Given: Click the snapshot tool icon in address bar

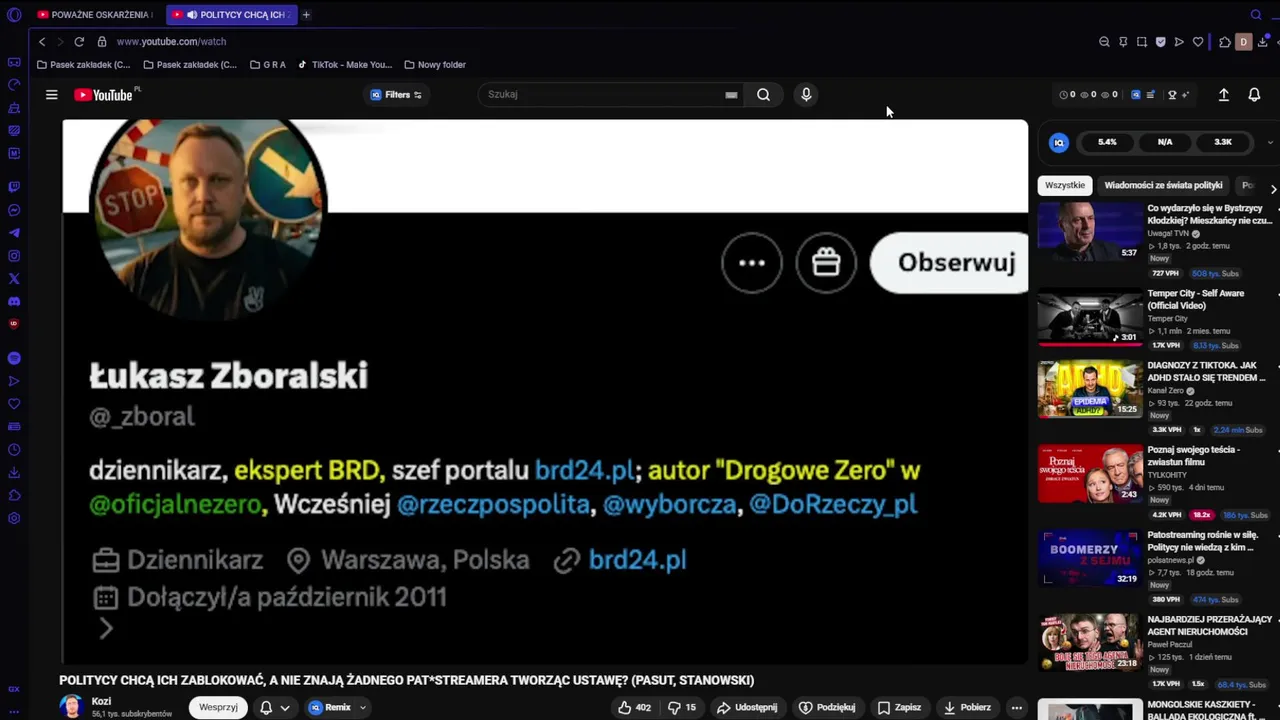Looking at the screenshot, I should click(x=1142, y=42).
